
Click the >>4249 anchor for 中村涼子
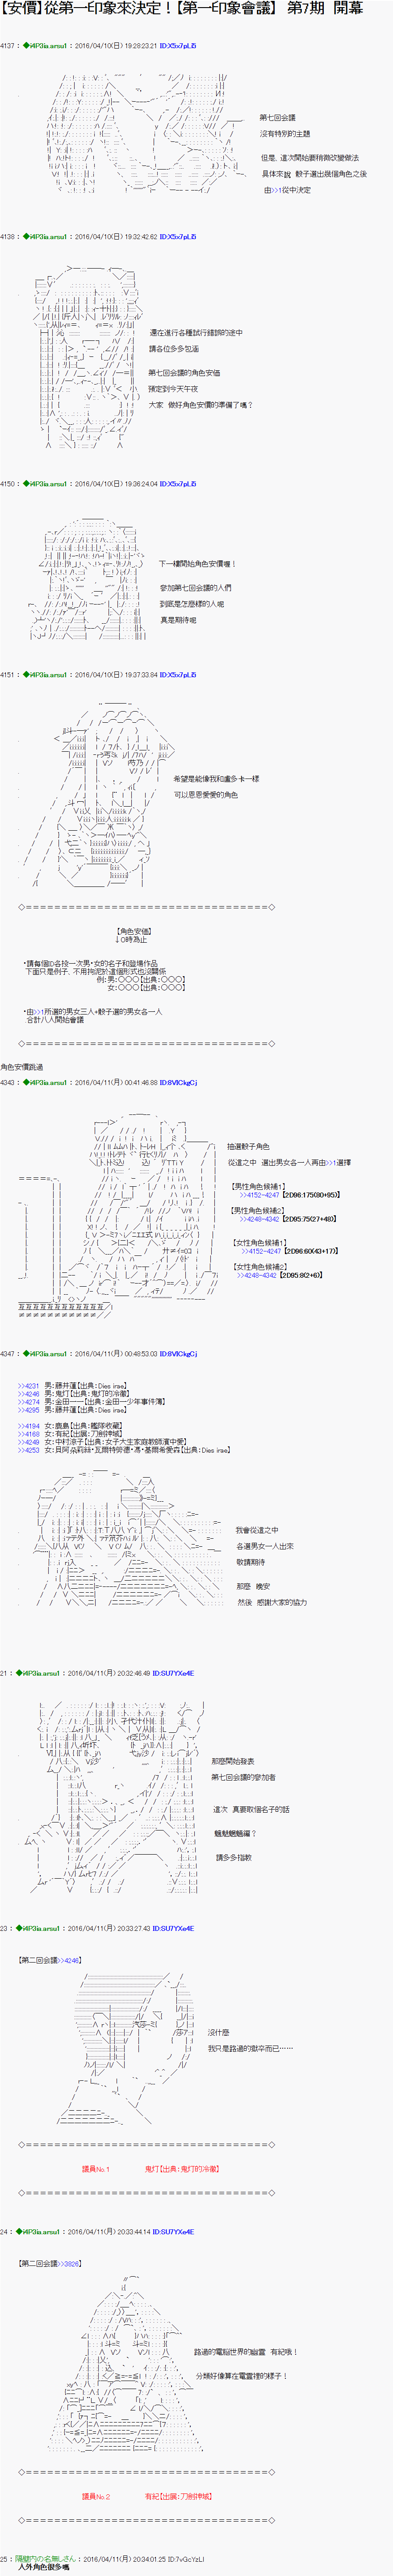29,1442
